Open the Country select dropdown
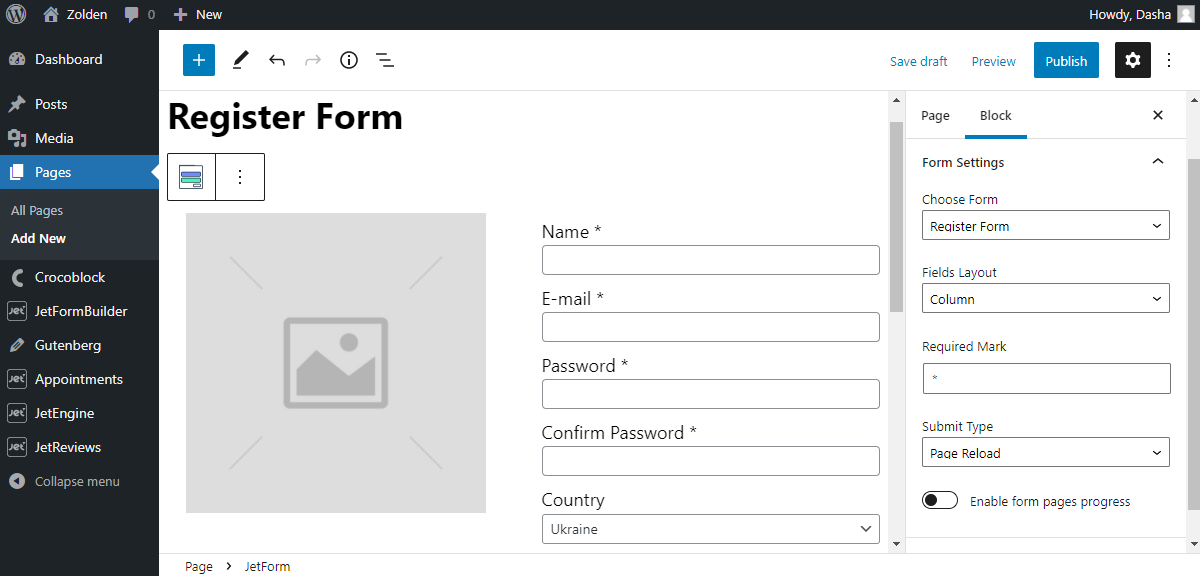 point(710,529)
